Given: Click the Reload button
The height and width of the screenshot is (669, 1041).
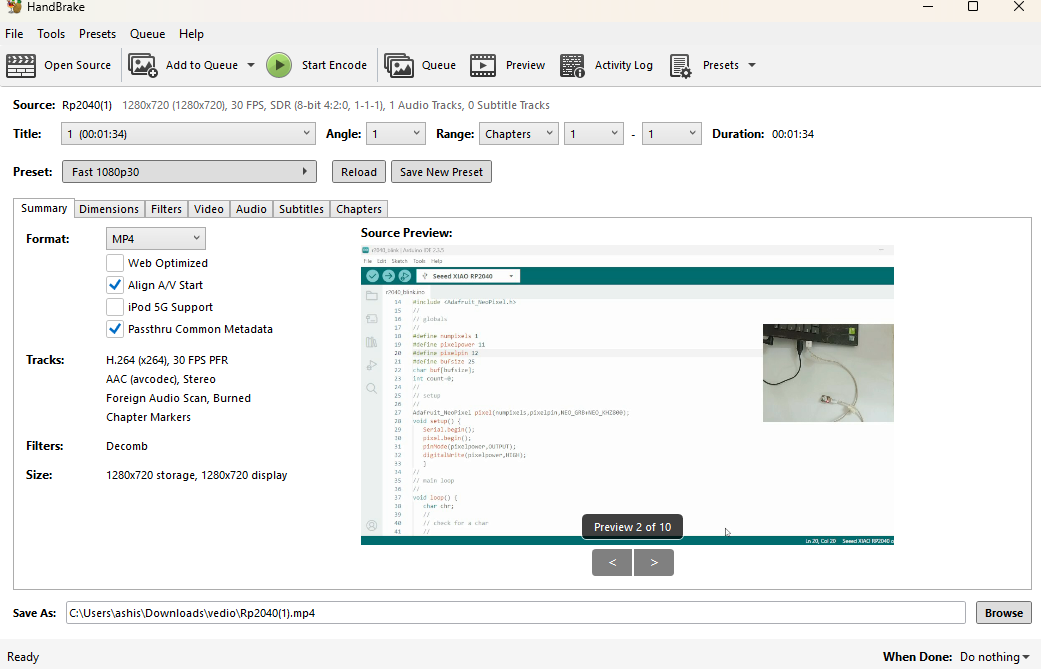Looking at the screenshot, I should [x=359, y=172].
